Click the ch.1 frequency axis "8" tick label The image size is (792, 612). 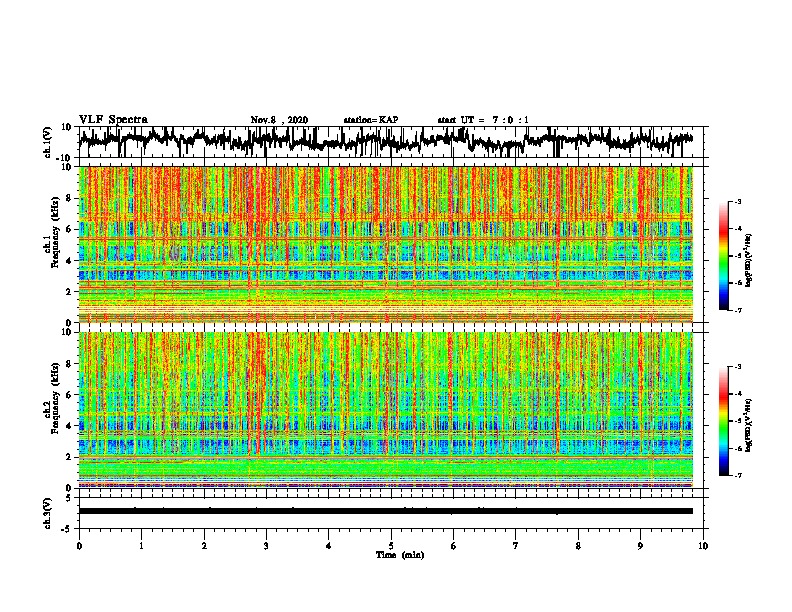tap(69, 198)
